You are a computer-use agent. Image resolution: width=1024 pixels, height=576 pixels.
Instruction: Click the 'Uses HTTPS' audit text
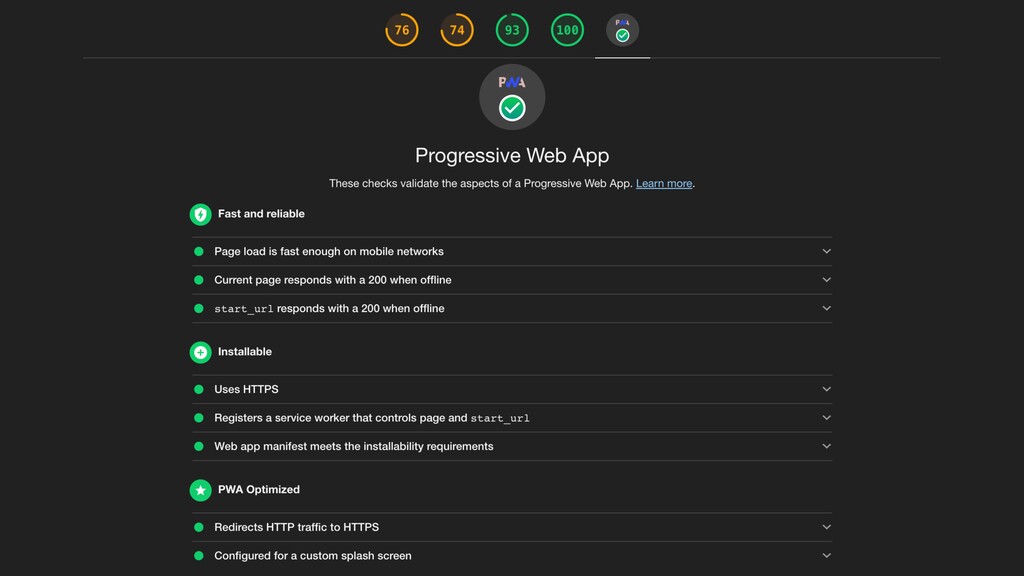click(x=246, y=389)
